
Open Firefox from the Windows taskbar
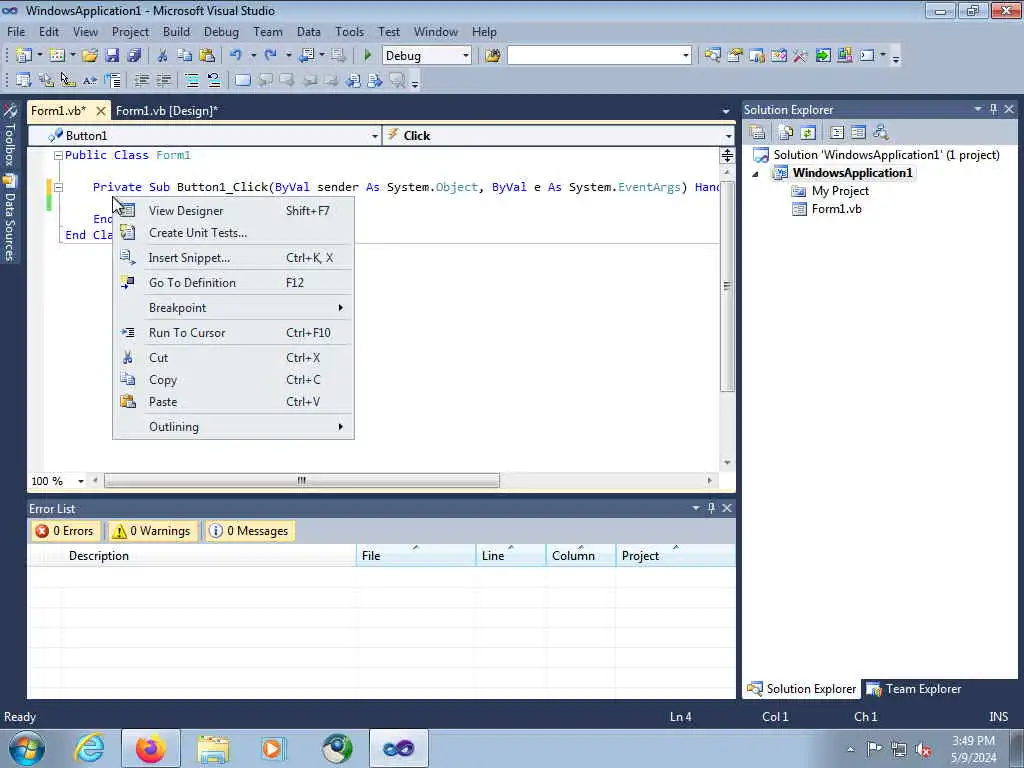(150, 748)
